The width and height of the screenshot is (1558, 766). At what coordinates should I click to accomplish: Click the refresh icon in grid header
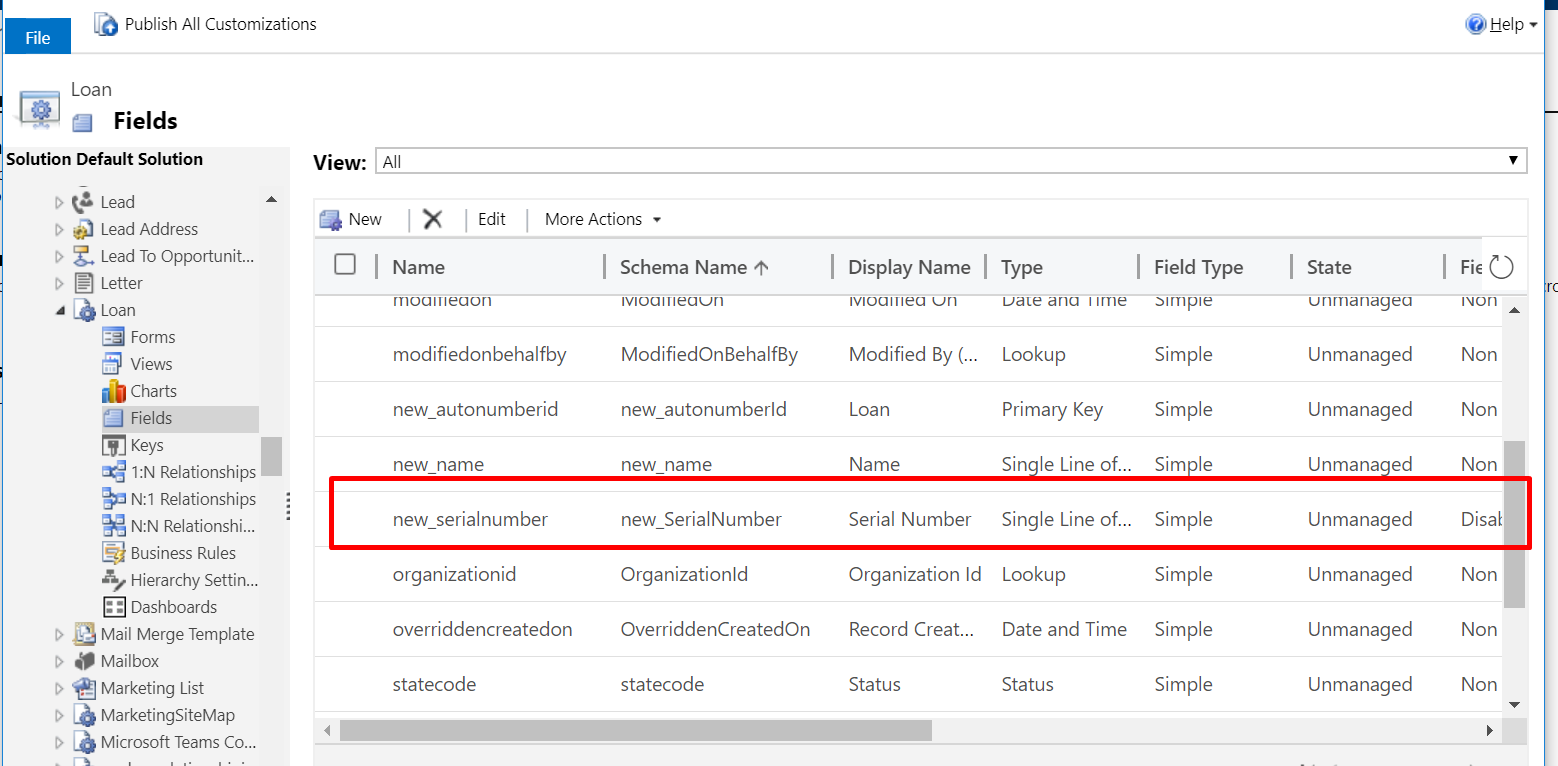(1501, 267)
